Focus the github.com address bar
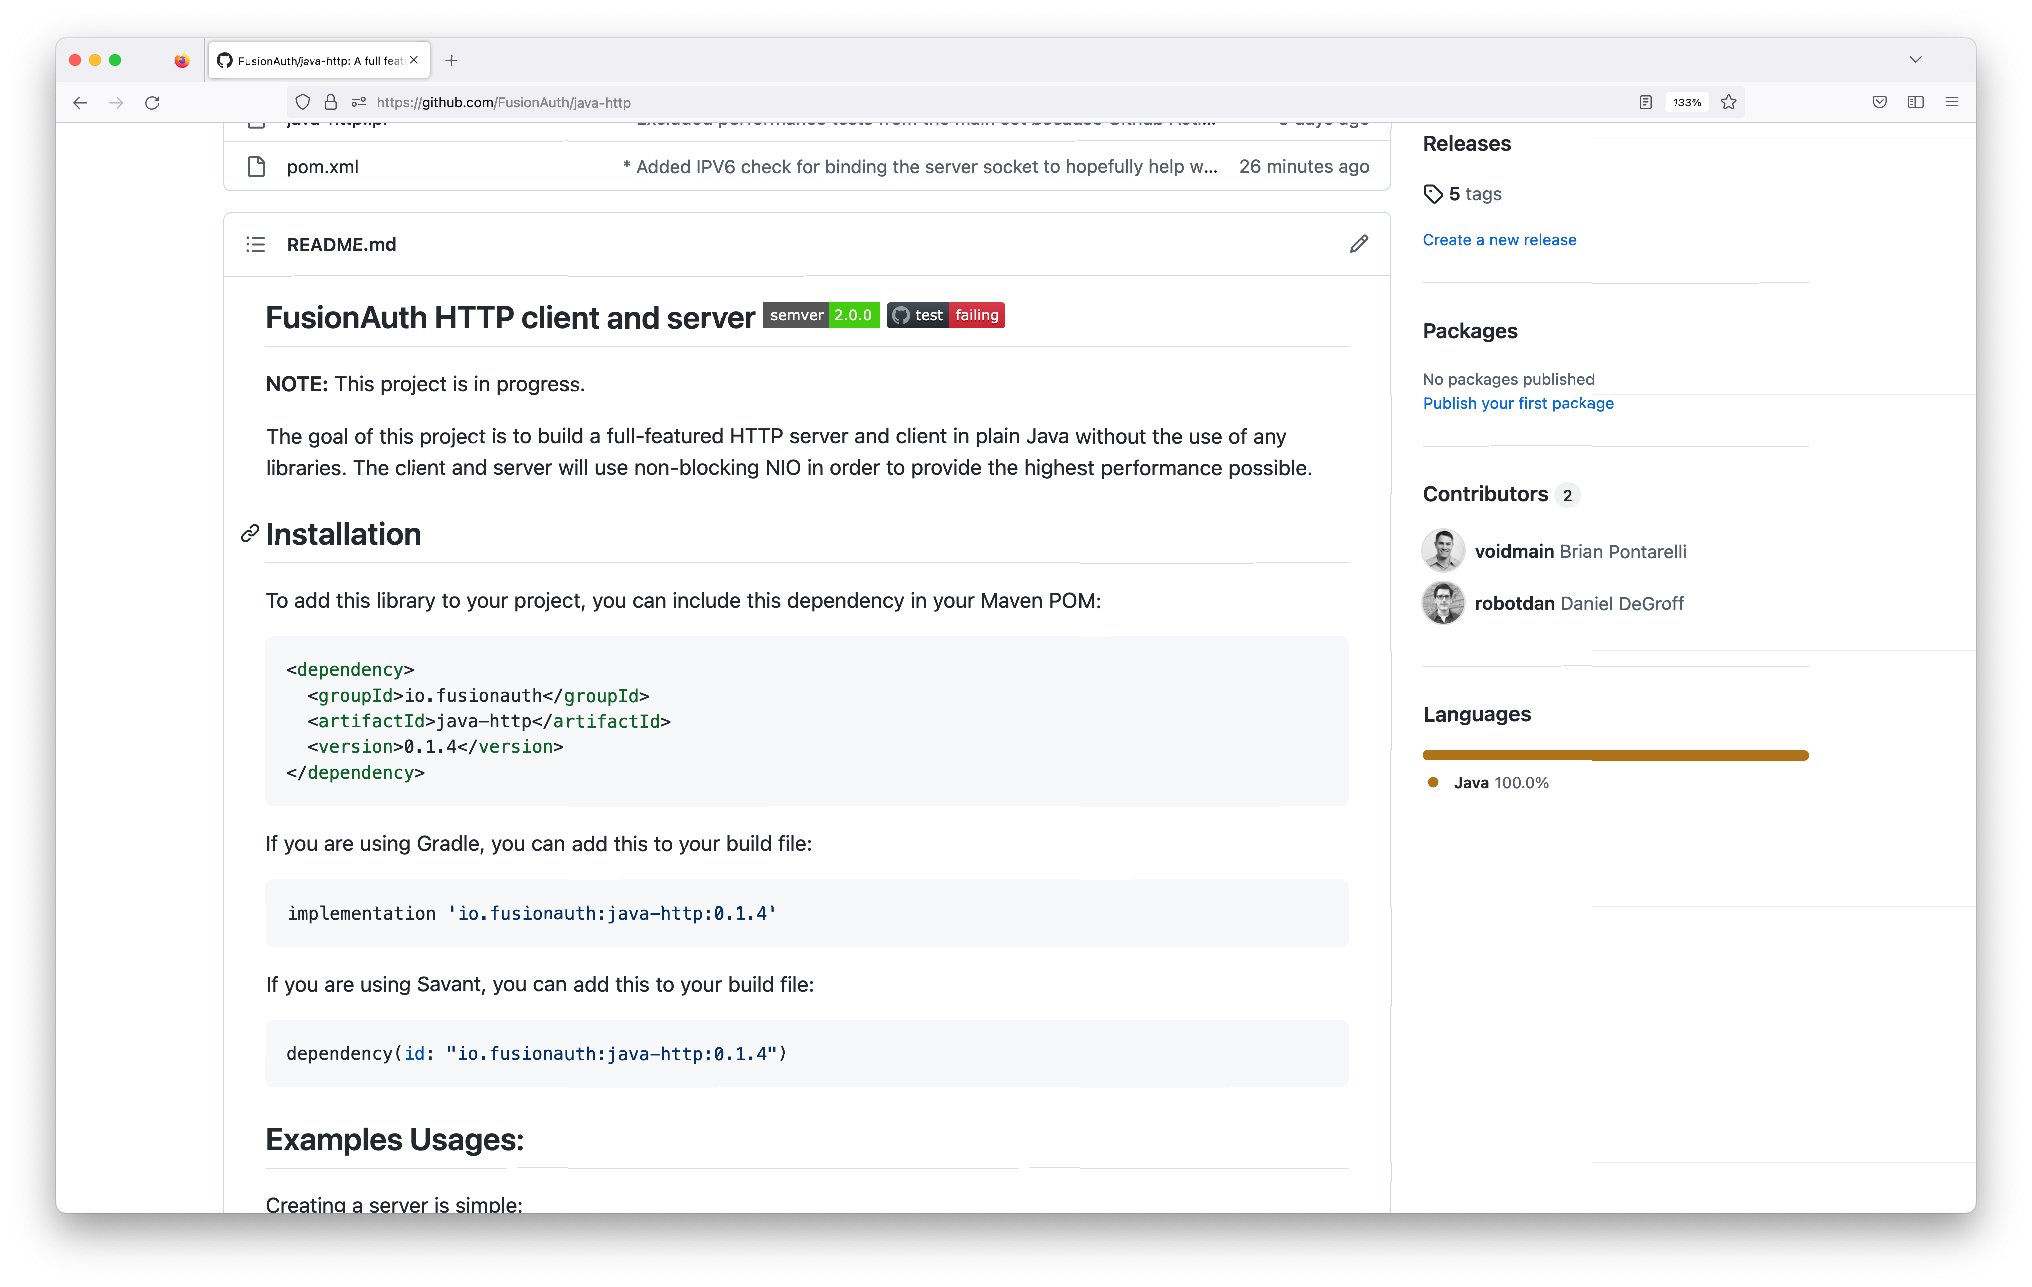The image size is (2032, 1287). [x=1000, y=102]
